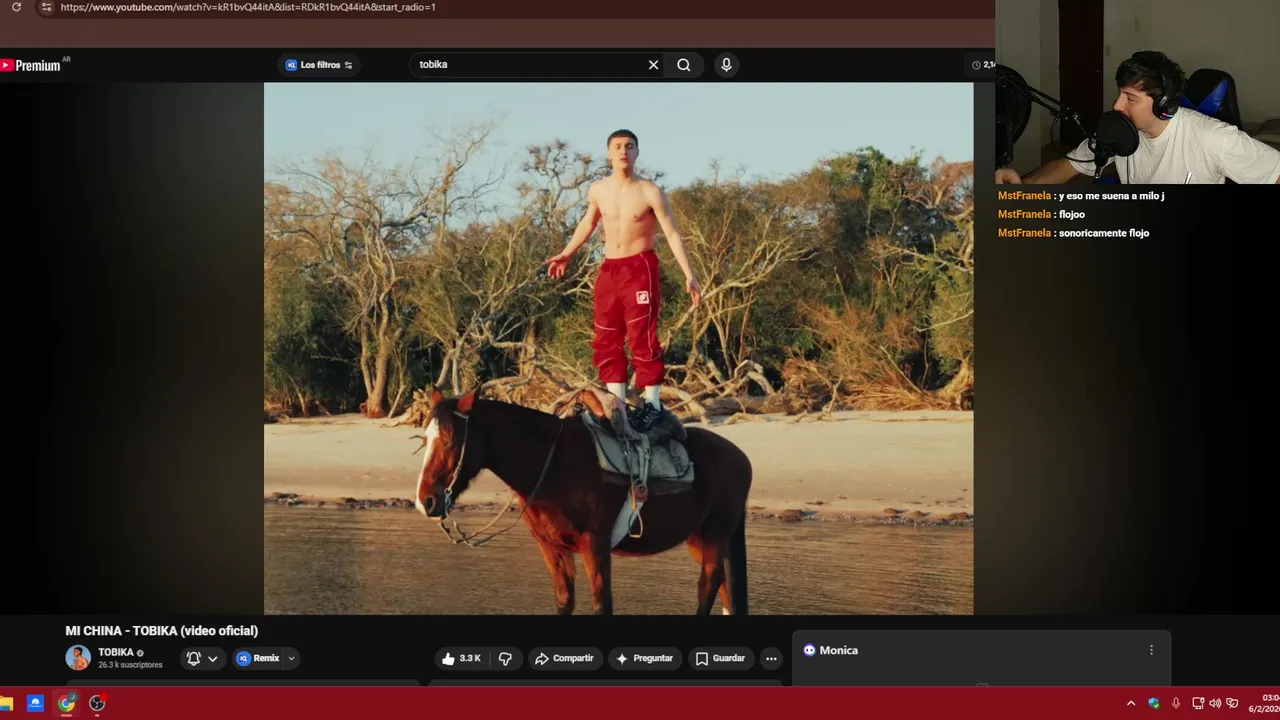This screenshot has height=720, width=1280.
Task: Click the notification bell for TOBIKA
Action: 194,658
